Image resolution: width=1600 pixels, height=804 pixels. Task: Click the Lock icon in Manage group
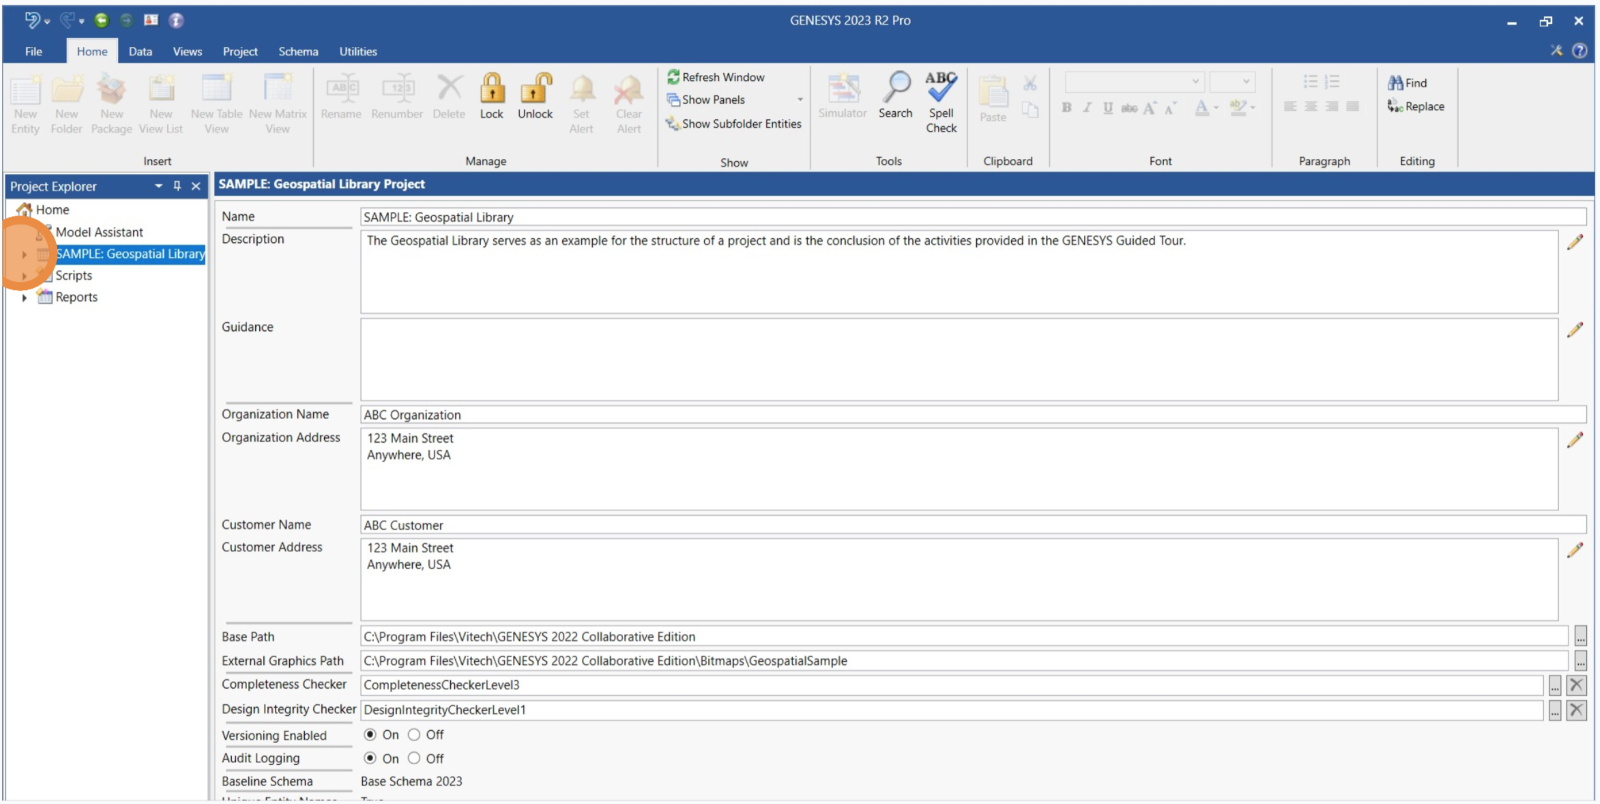tap(491, 90)
